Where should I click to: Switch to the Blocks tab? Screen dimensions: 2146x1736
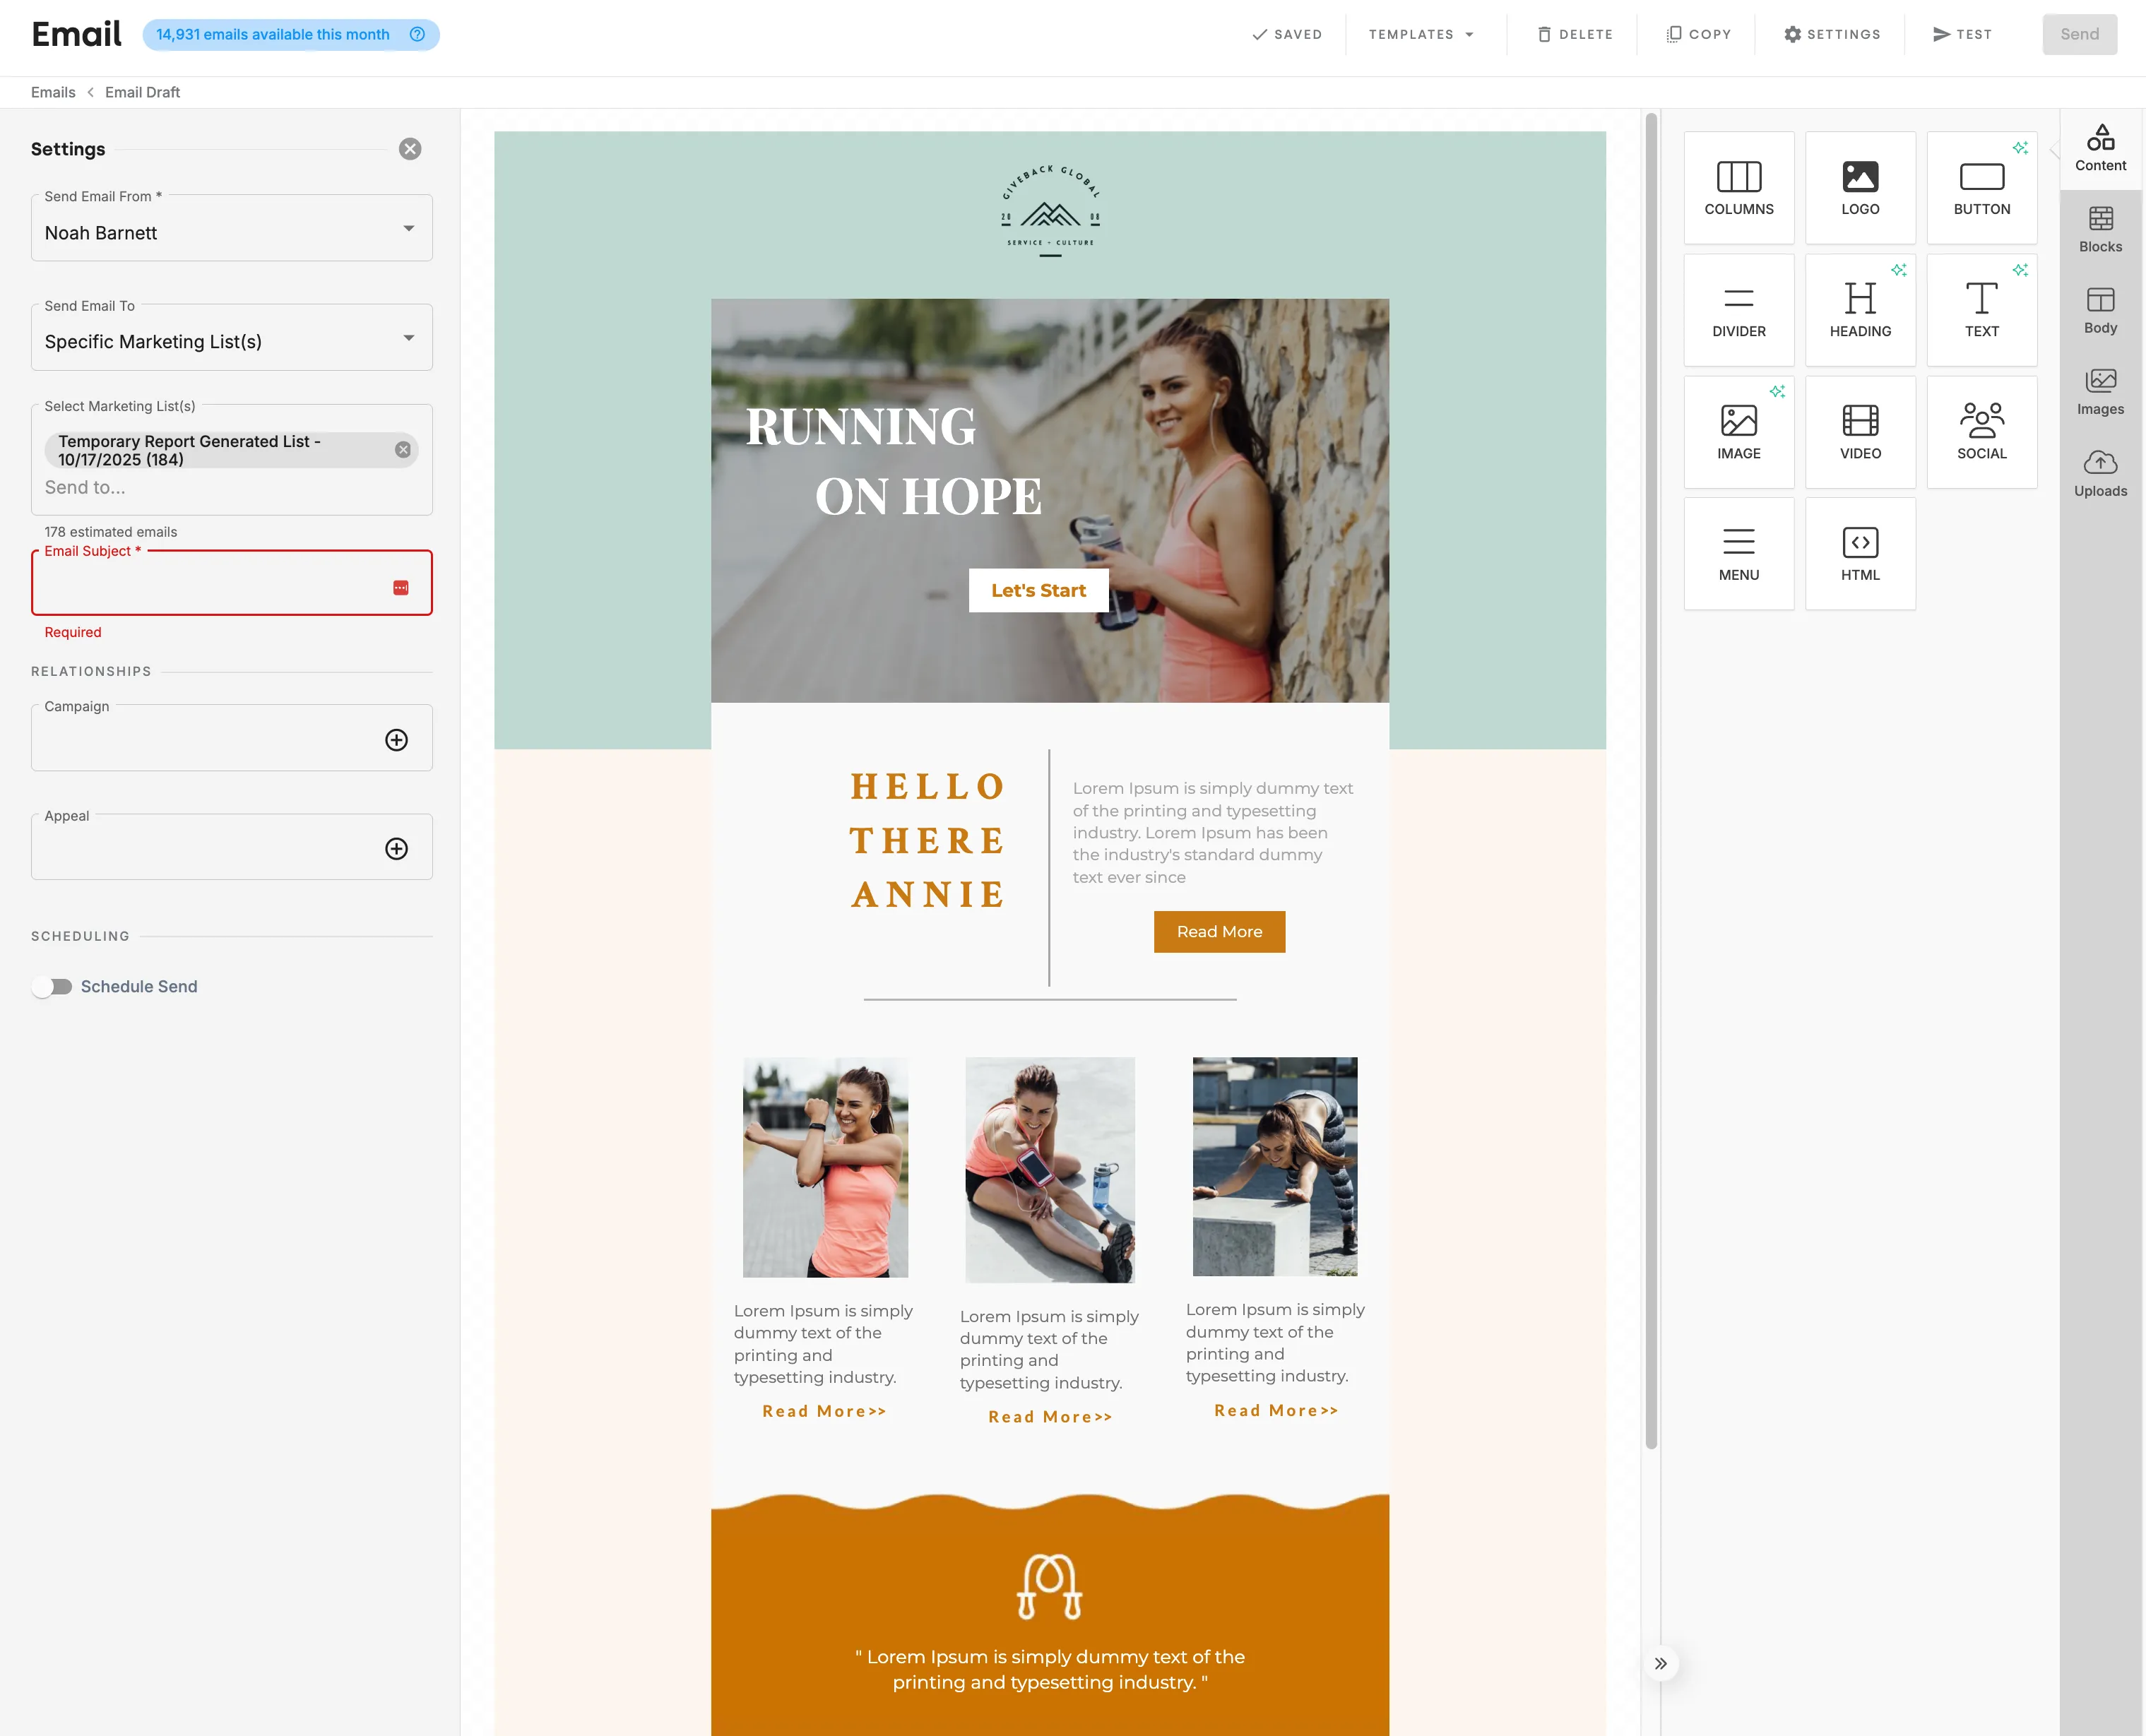(2100, 230)
